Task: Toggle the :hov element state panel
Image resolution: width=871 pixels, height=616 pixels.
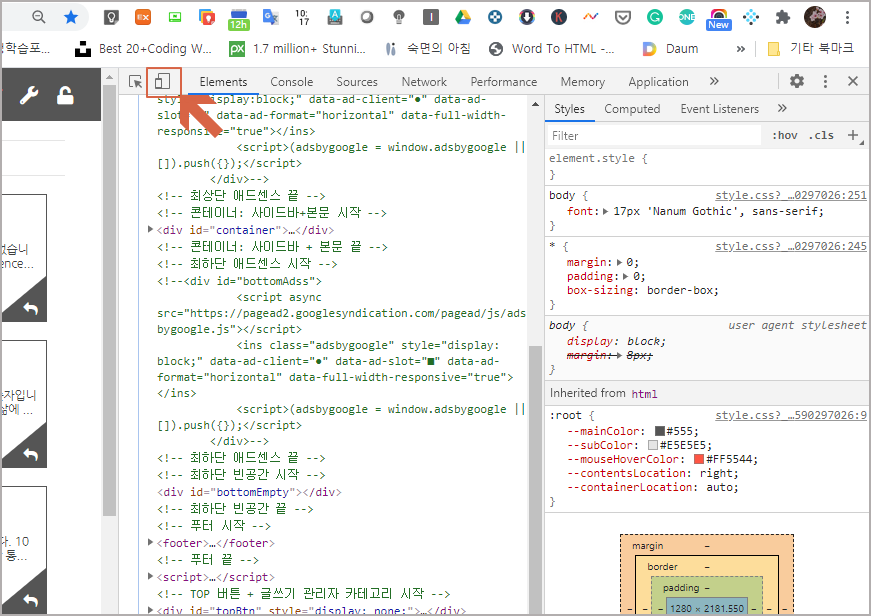Action: click(x=784, y=135)
